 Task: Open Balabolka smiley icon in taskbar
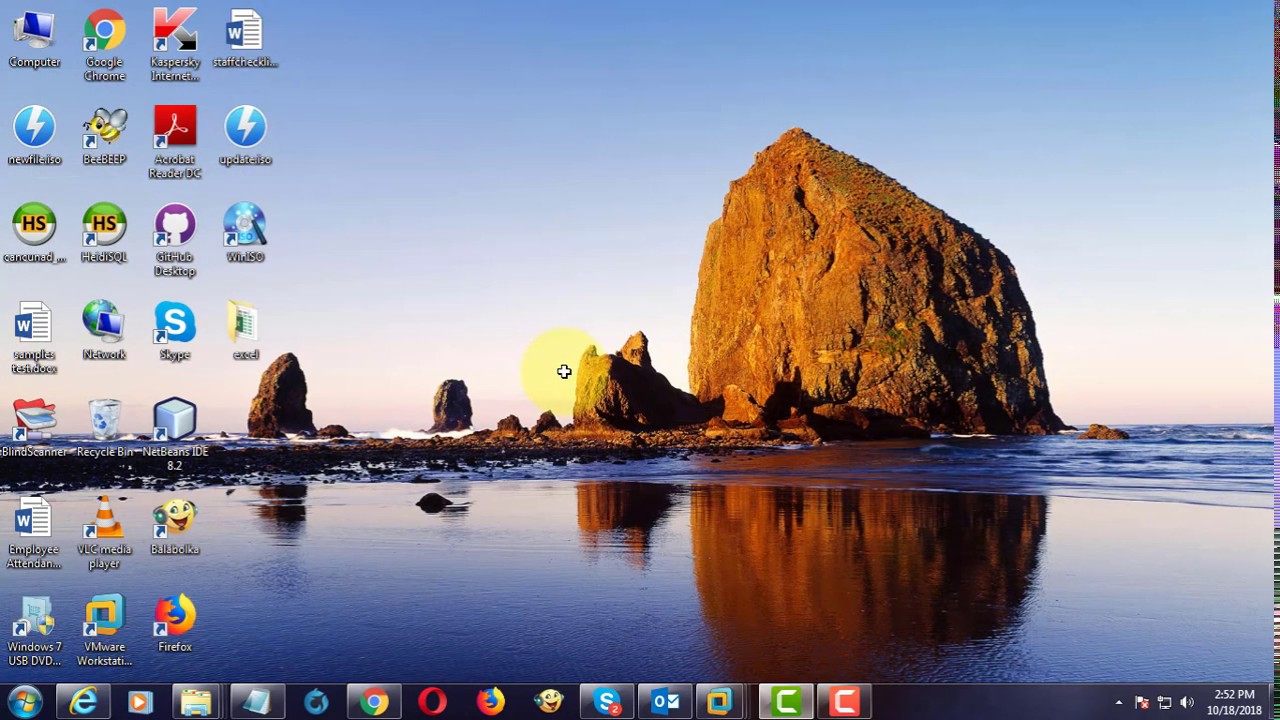(x=548, y=701)
